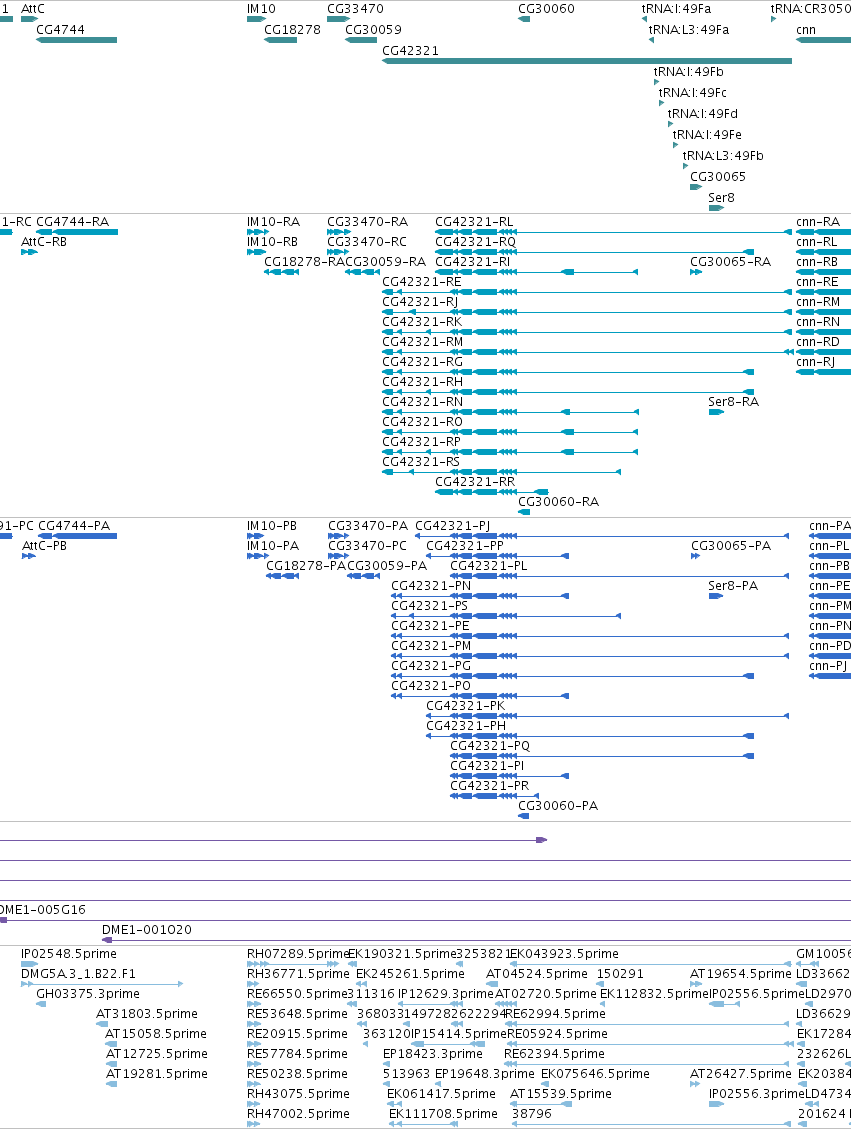This screenshot has height=1129, width=851.
Task: Click transcript CG33470-RA
Action: pos(339,232)
